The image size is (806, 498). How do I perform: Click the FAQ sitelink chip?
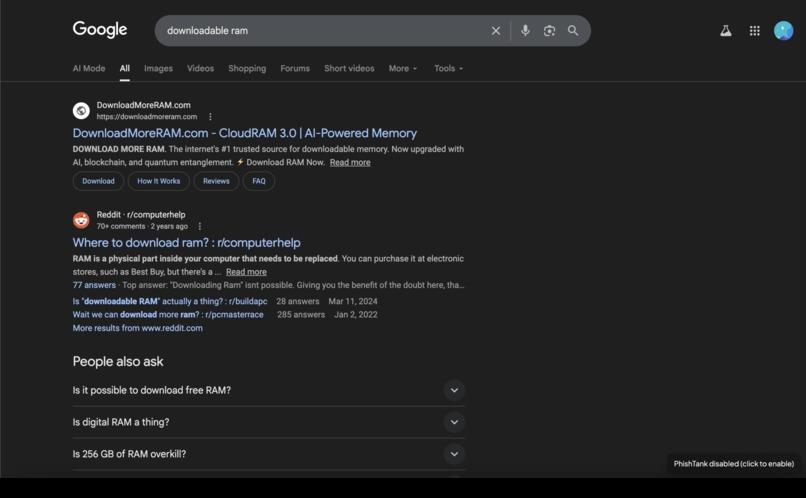point(259,181)
